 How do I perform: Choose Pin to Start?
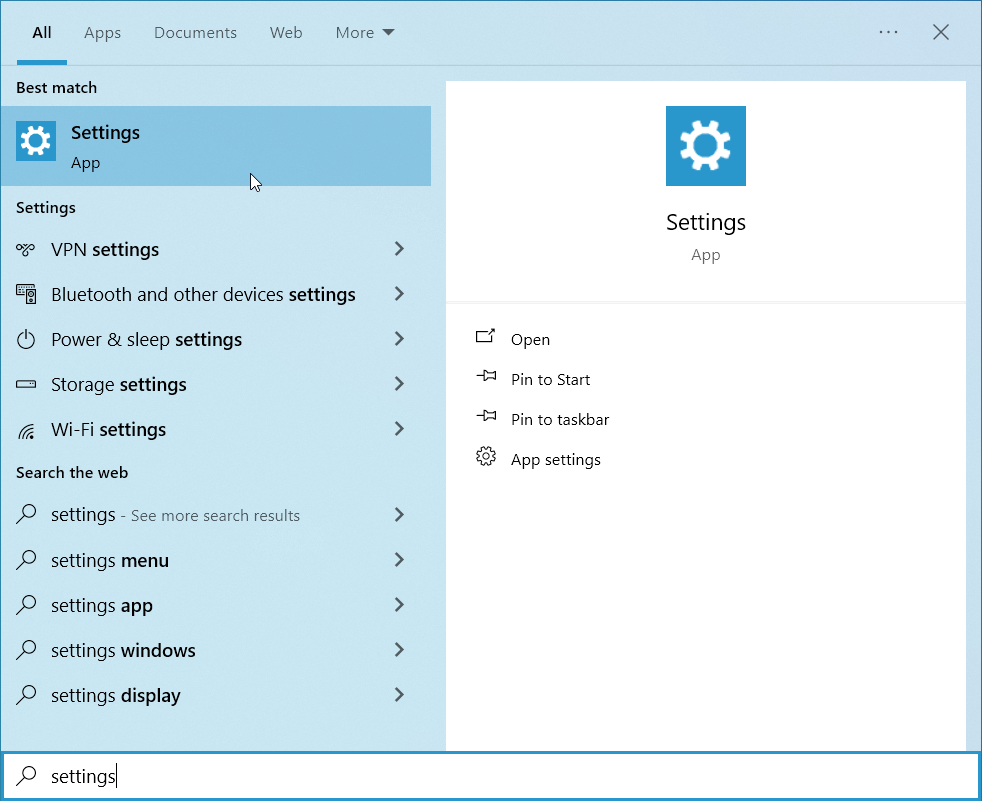pos(550,380)
